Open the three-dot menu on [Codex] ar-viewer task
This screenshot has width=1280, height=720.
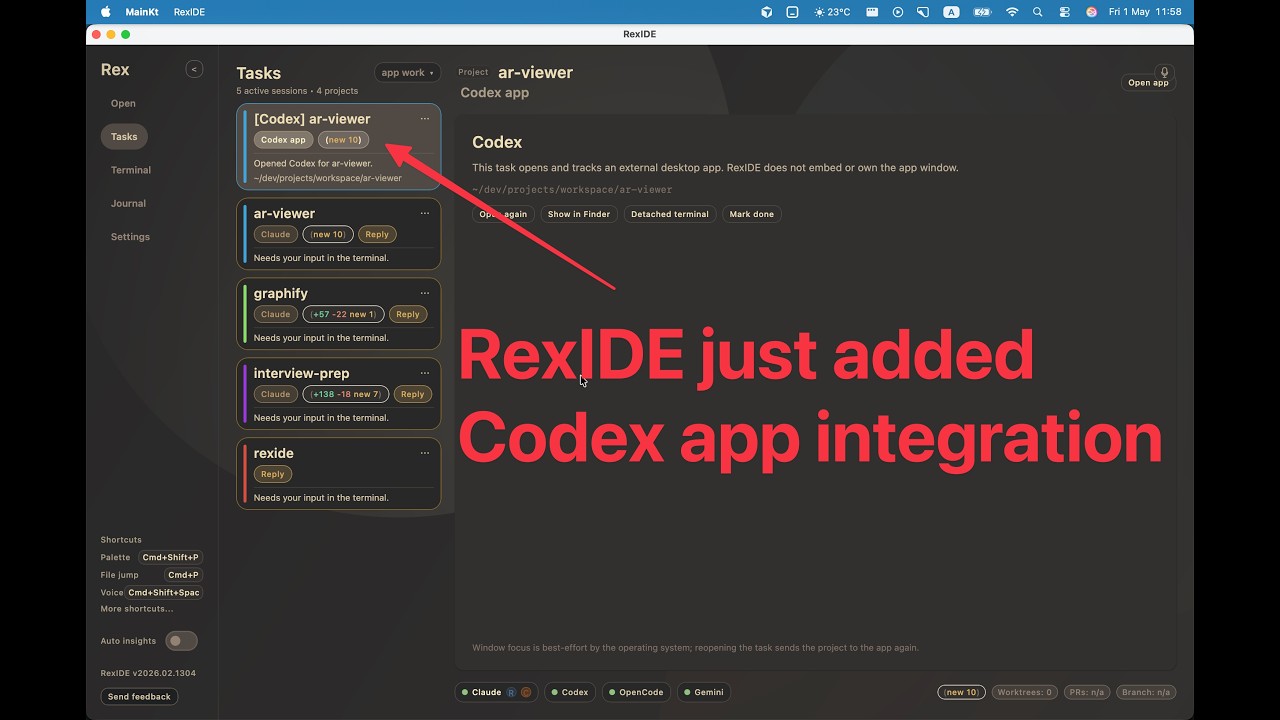tap(425, 119)
